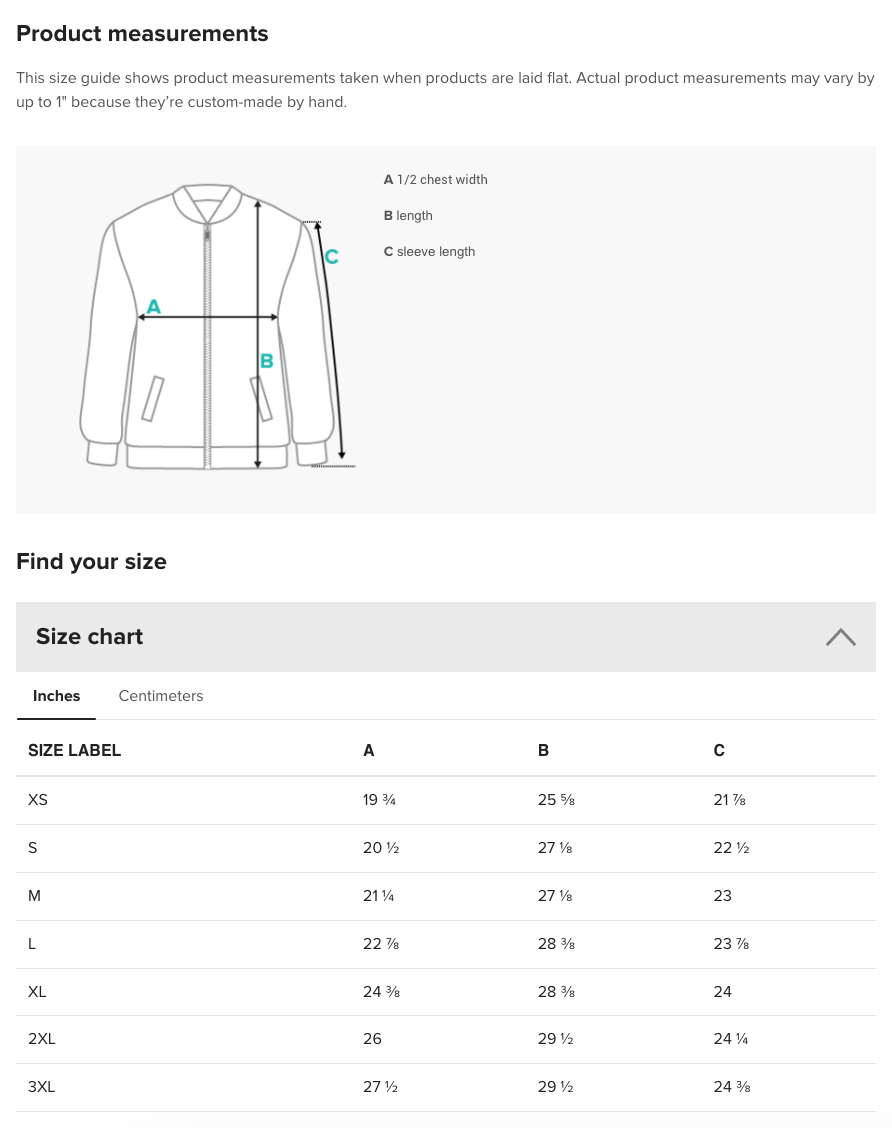Click the B length arrow on diagram
892x1128 pixels.
click(x=267, y=361)
